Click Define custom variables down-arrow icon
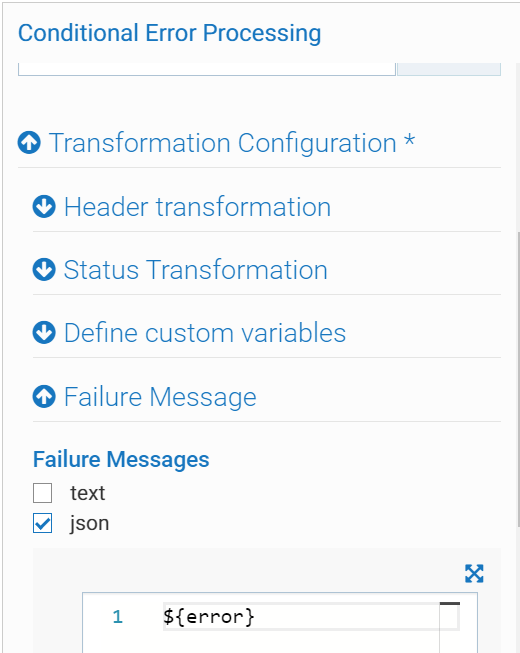This screenshot has width=520, height=653. coord(44,332)
